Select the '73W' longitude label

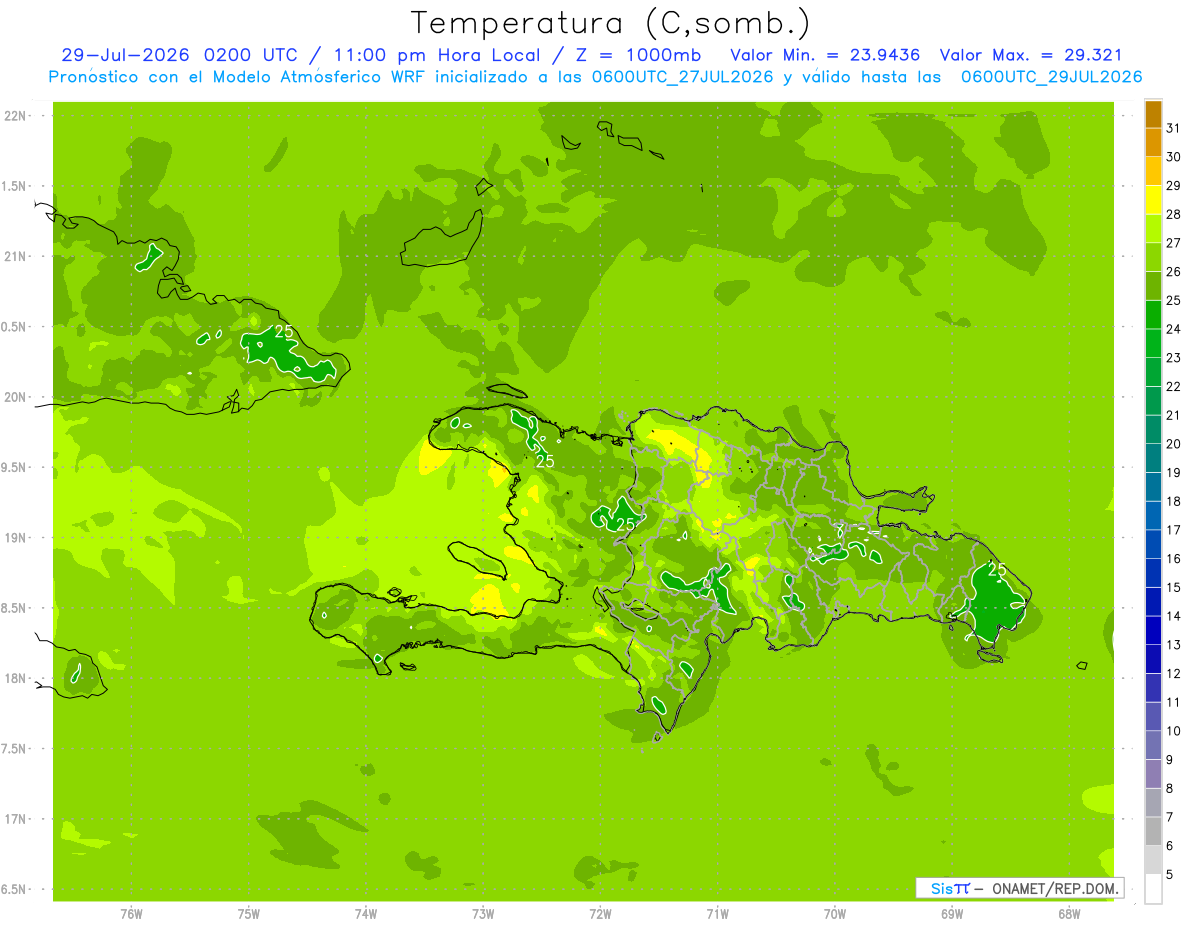[x=483, y=914]
